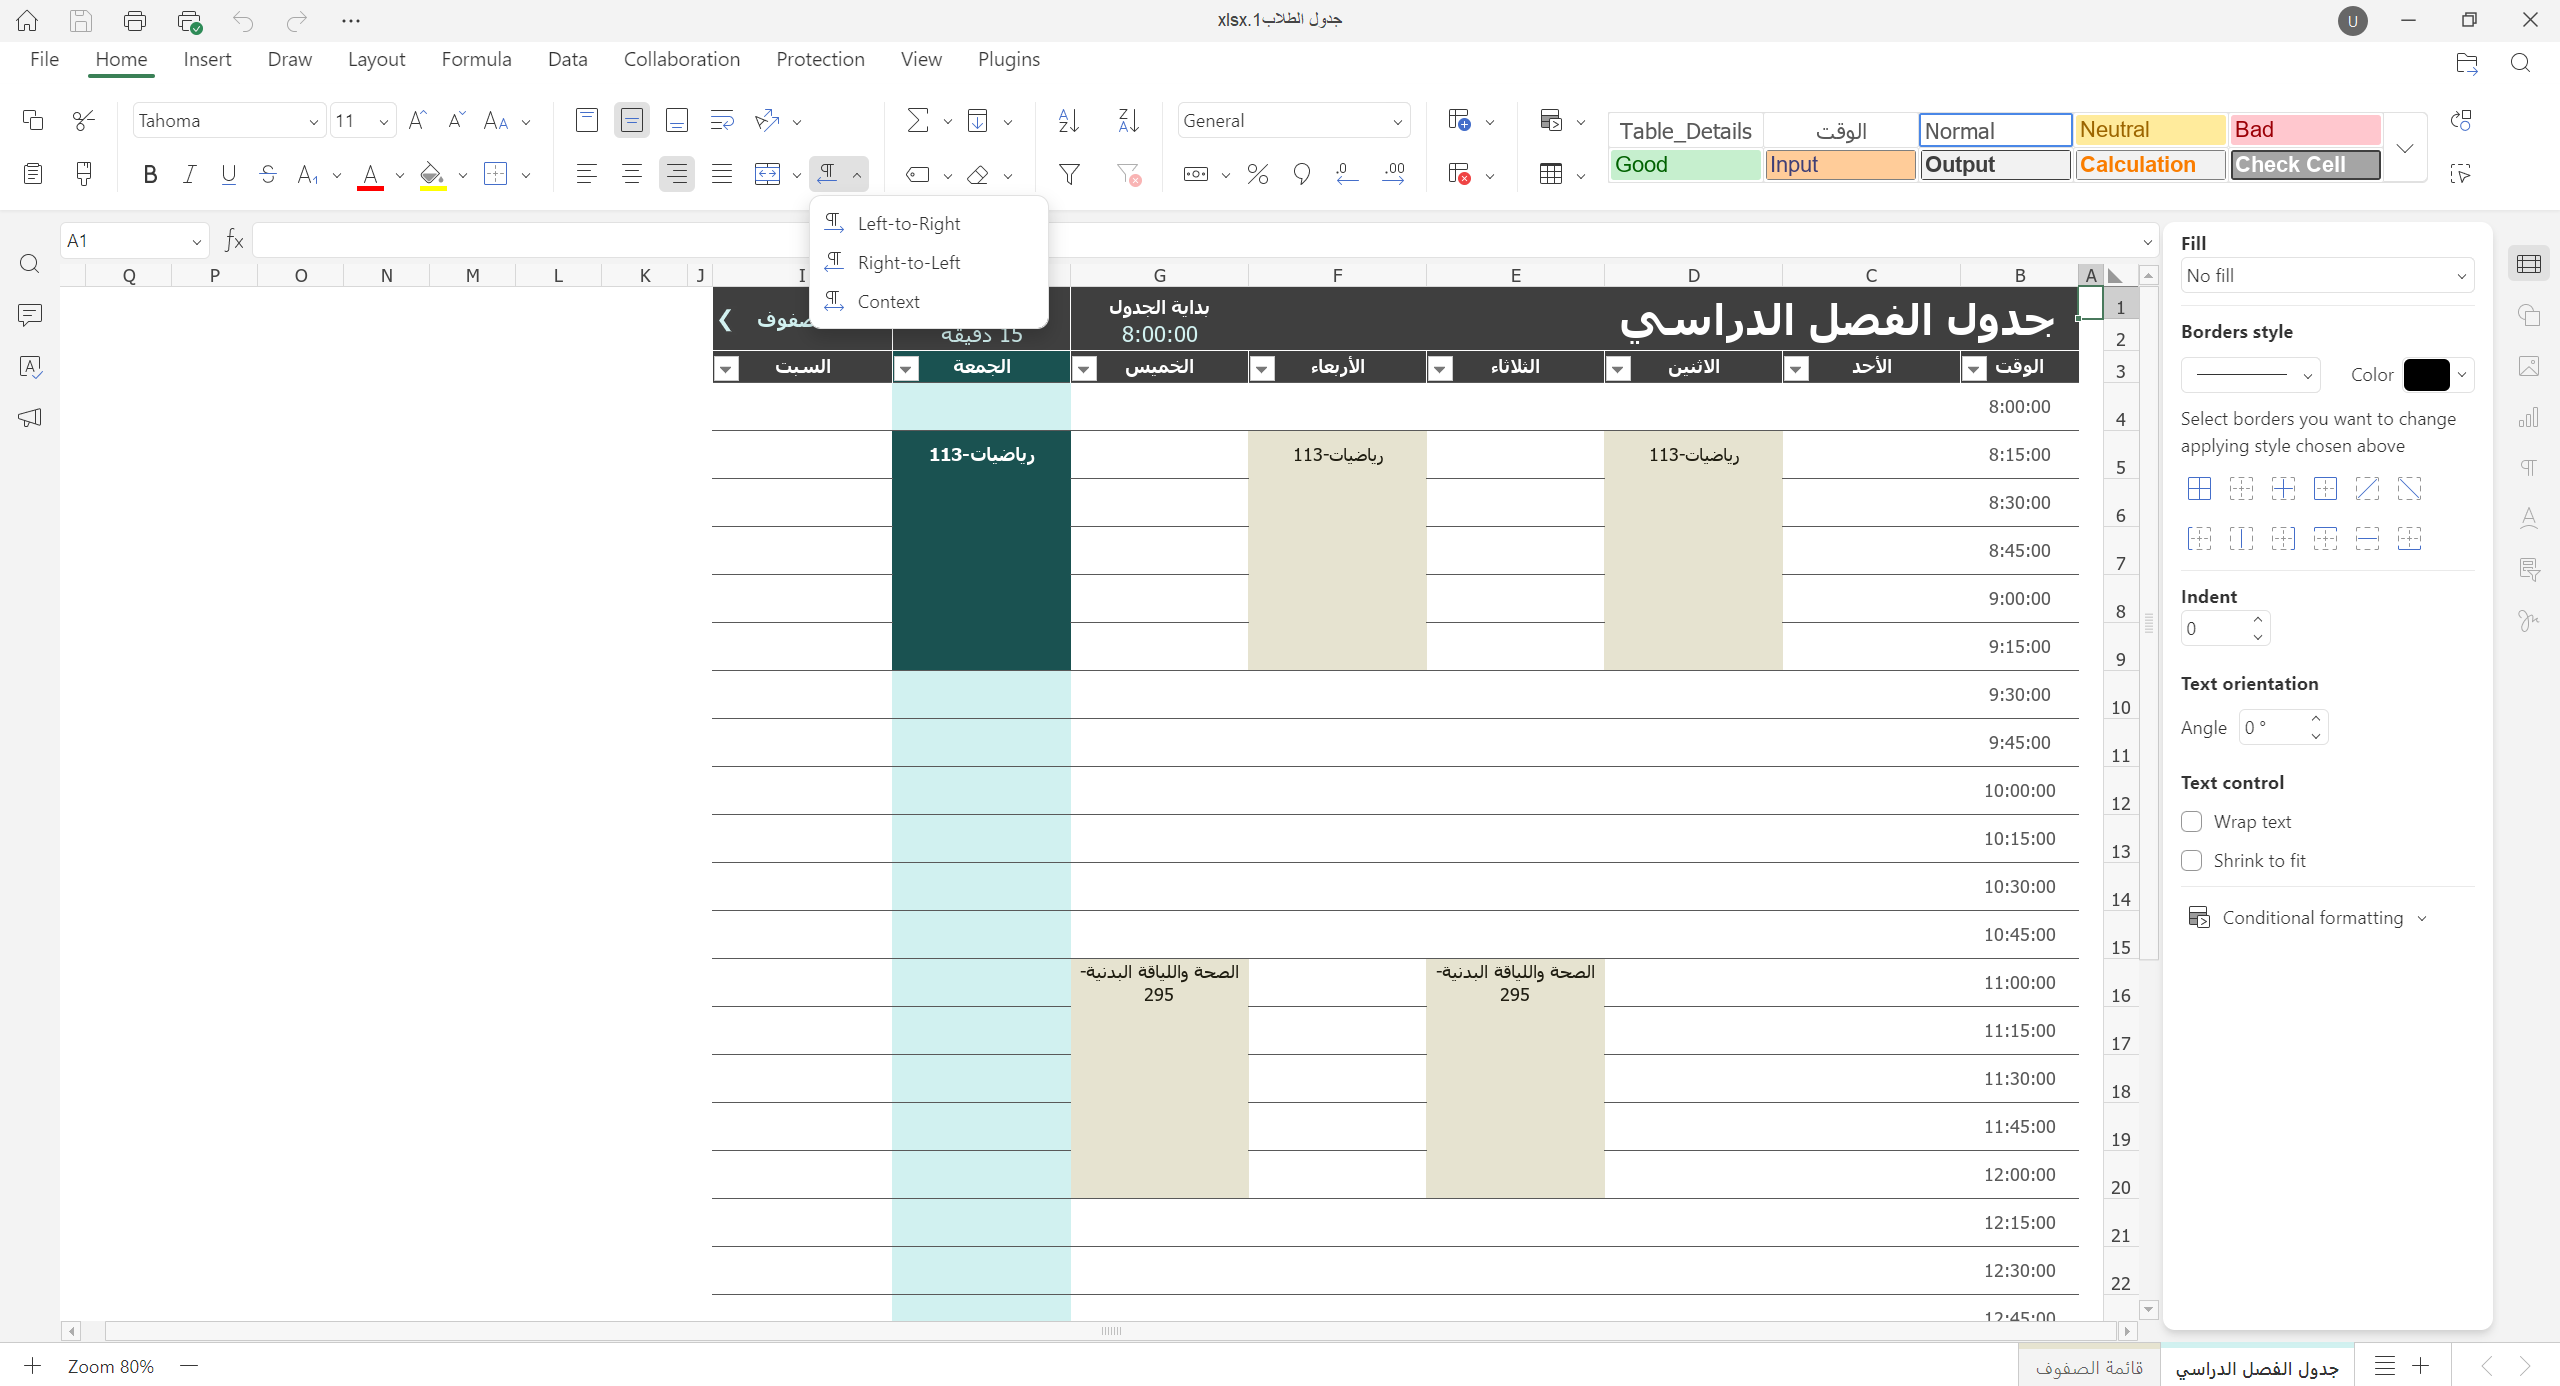Click the black border Color swatch

(2425, 375)
